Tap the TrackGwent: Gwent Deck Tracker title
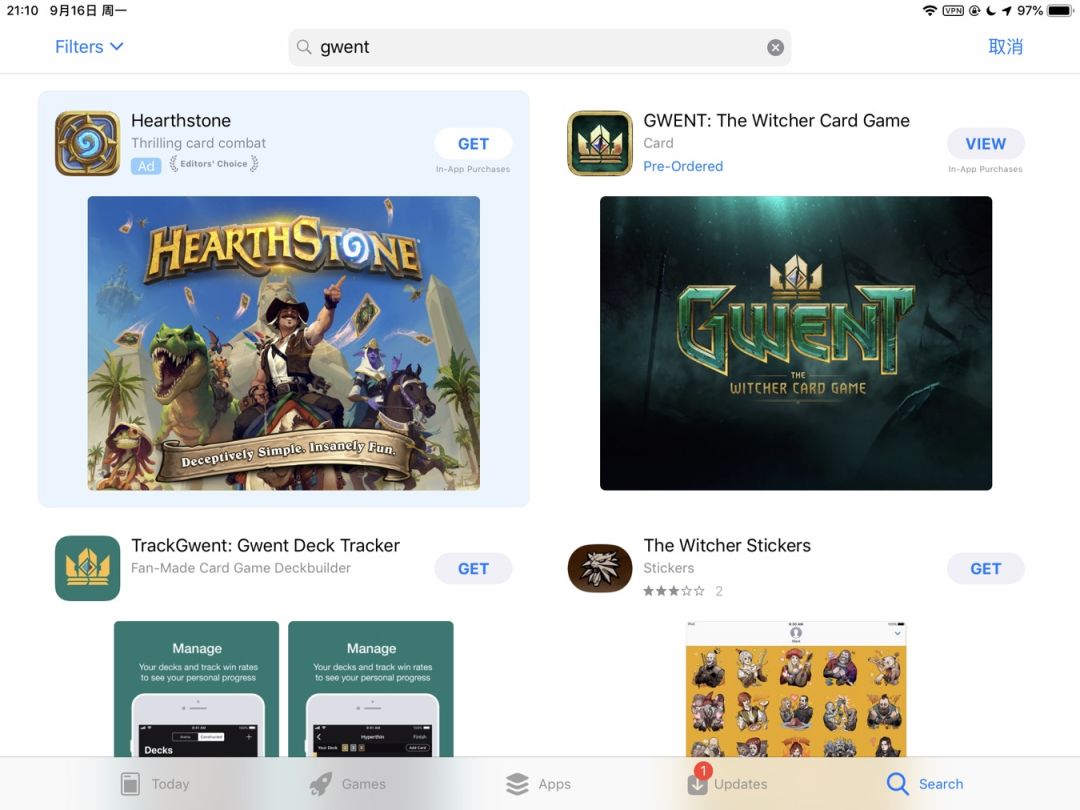 point(265,546)
